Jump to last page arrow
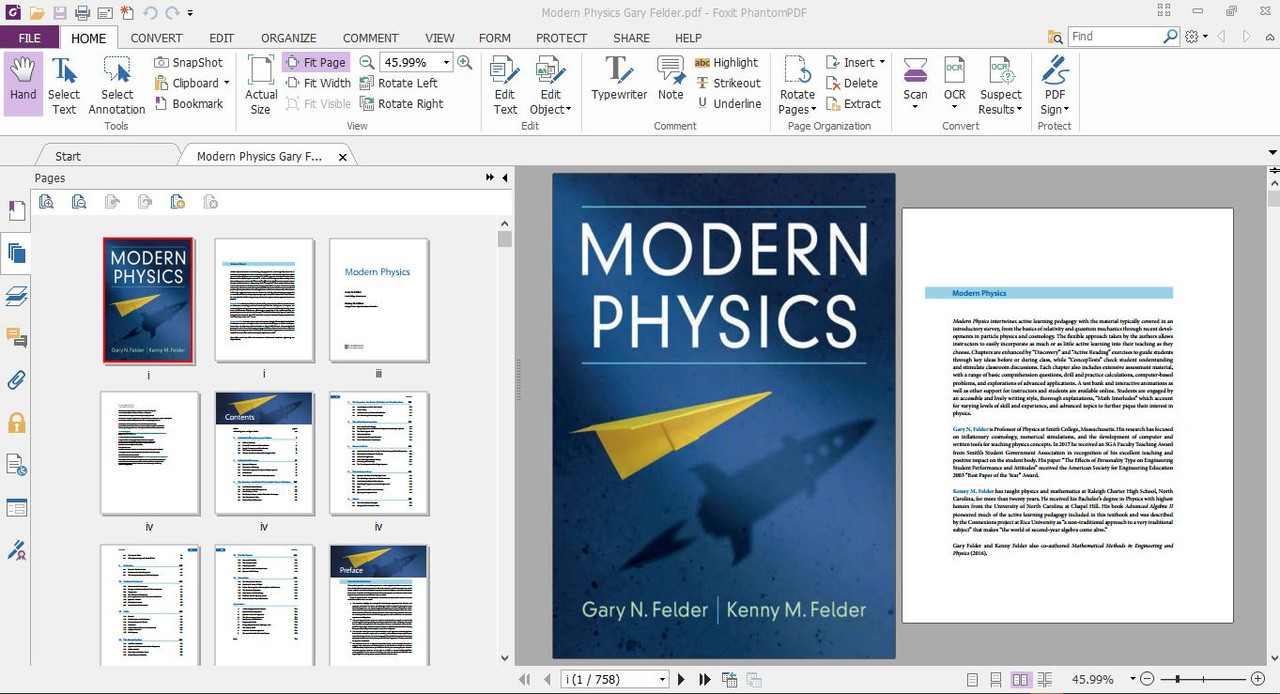 pyautogui.click(x=705, y=679)
